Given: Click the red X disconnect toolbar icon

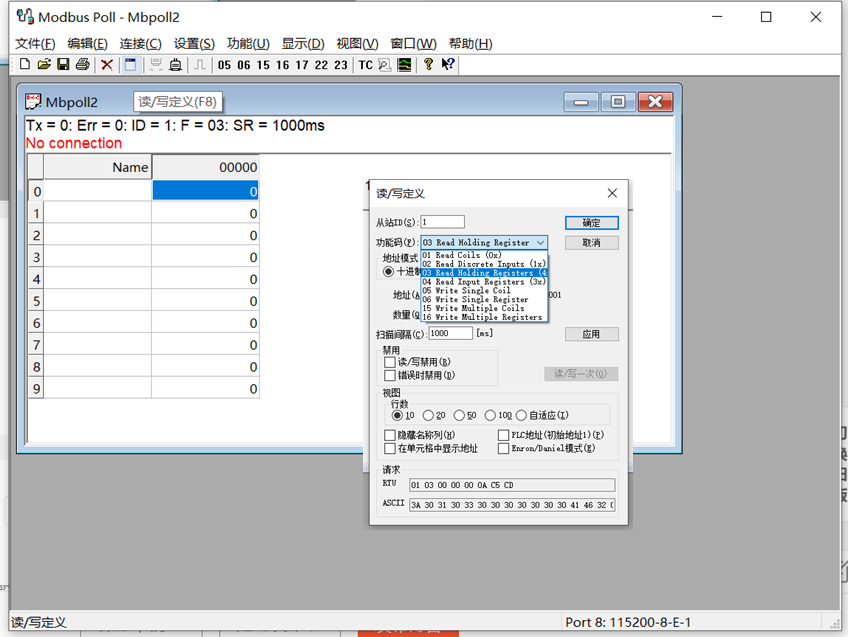Looking at the screenshot, I should pyautogui.click(x=106, y=64).
